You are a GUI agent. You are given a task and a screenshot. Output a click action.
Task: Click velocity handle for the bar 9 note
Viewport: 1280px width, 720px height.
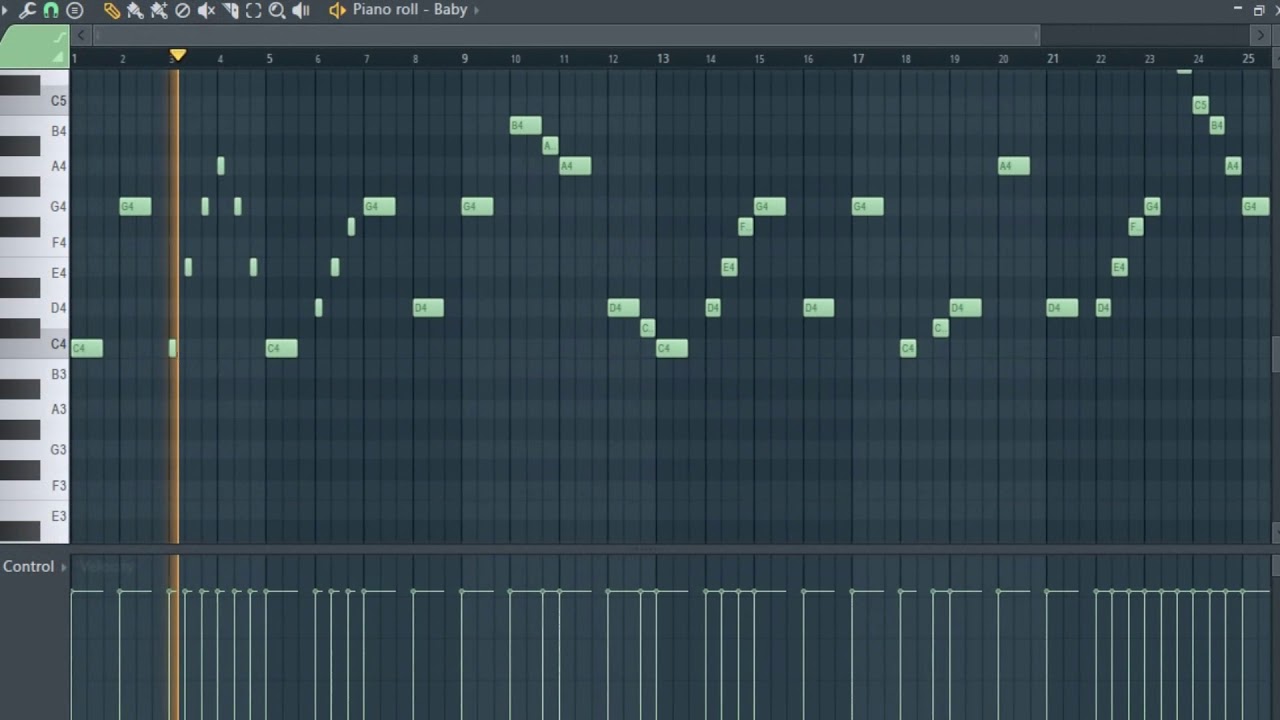point(462,592)
